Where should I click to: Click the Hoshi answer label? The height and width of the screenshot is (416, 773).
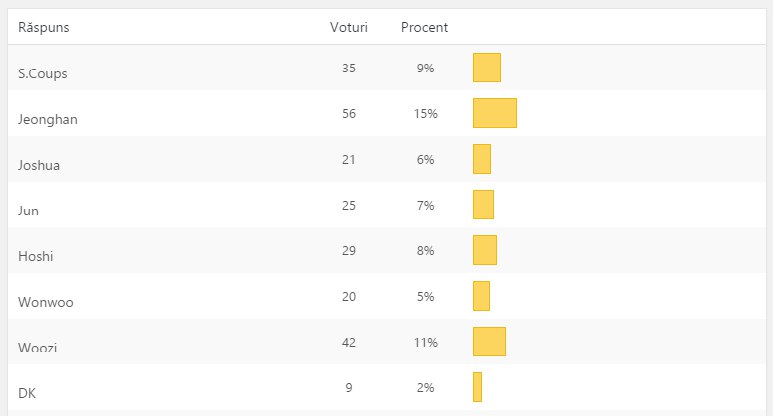(x=36, y=256)
